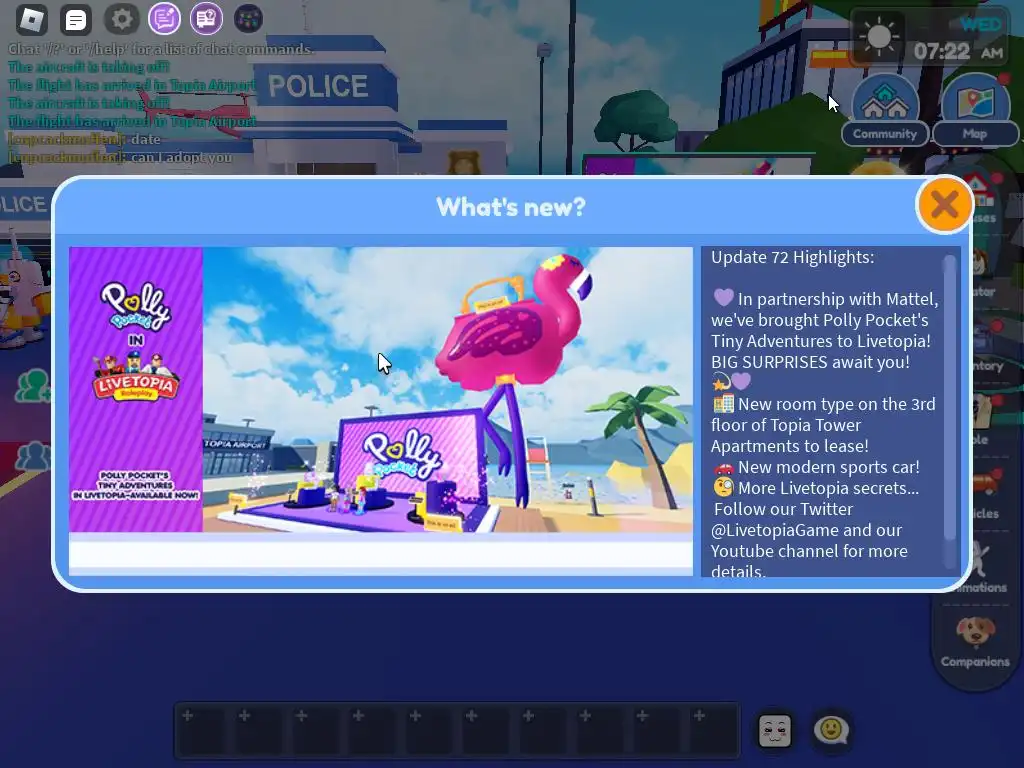
Task: Click the blue group icon on left edge
Action: click(31, 456)
